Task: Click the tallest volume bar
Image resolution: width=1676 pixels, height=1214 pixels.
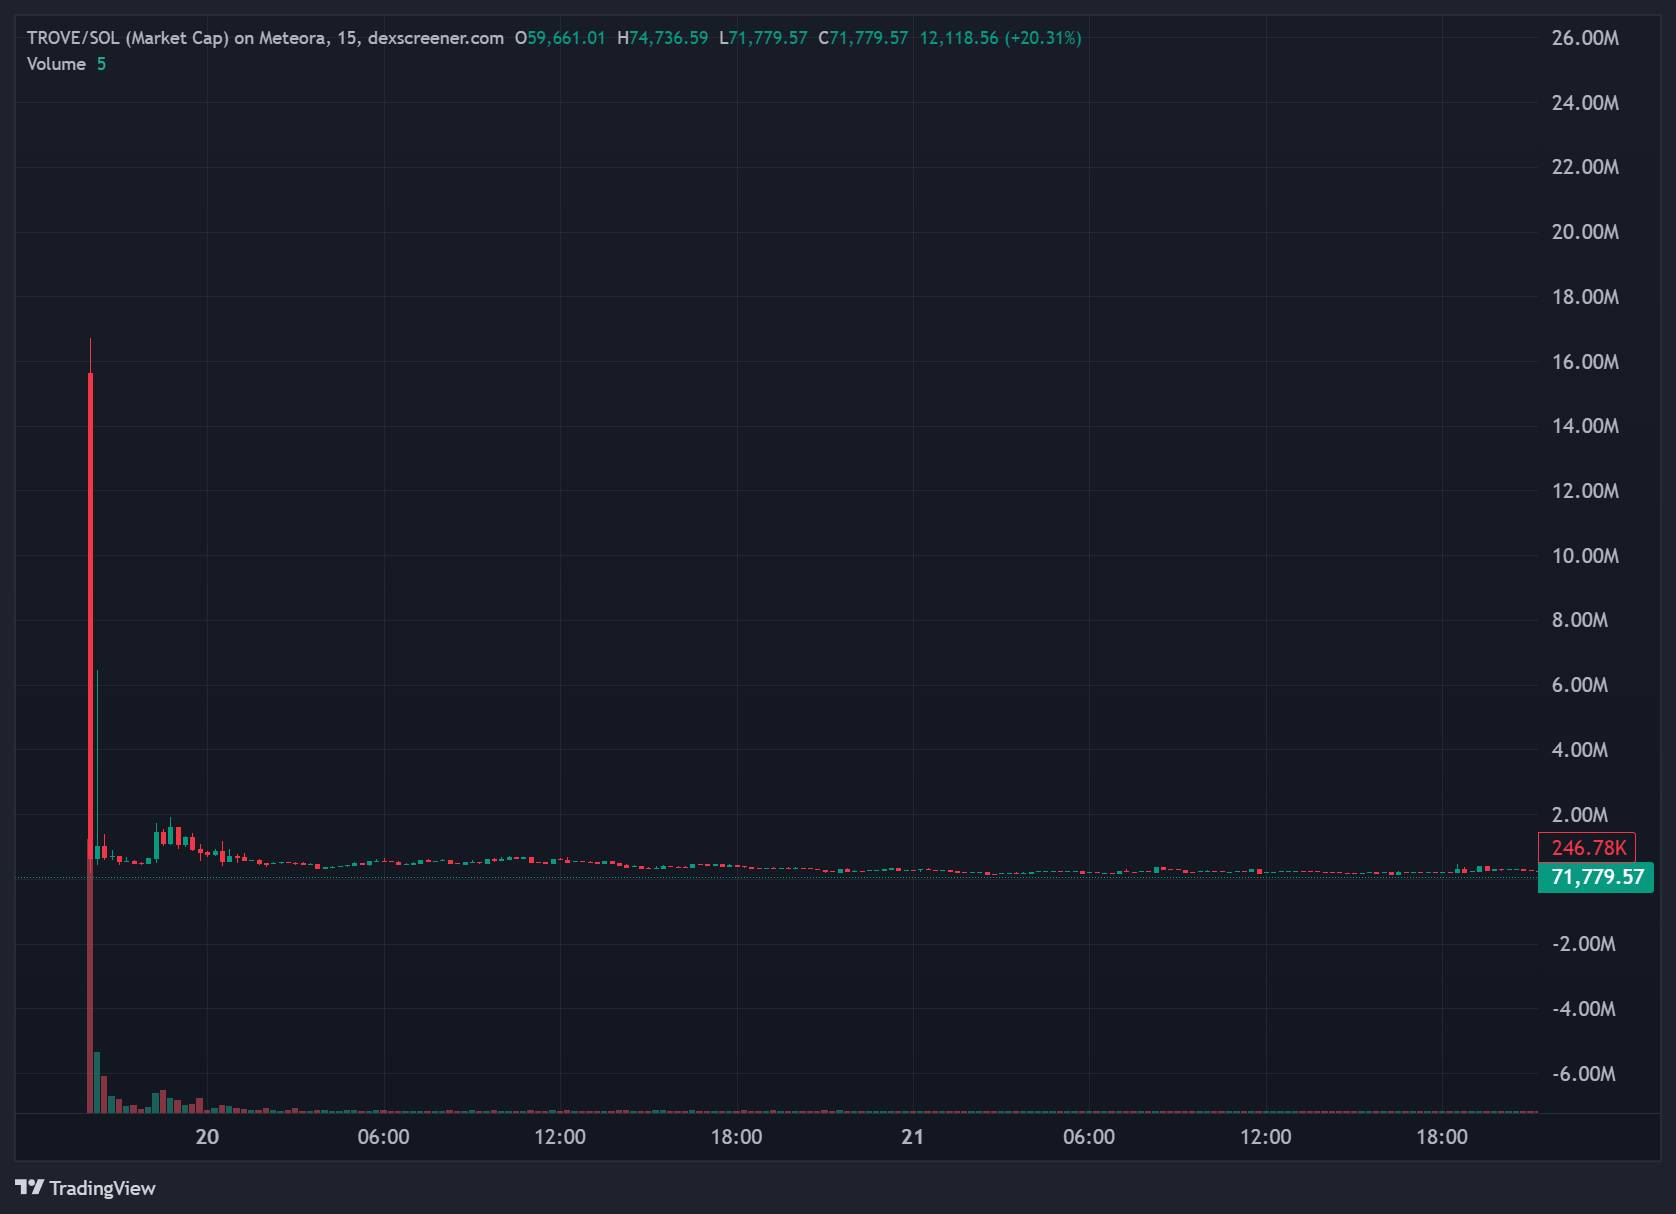Action: (x=90, y=1000)
